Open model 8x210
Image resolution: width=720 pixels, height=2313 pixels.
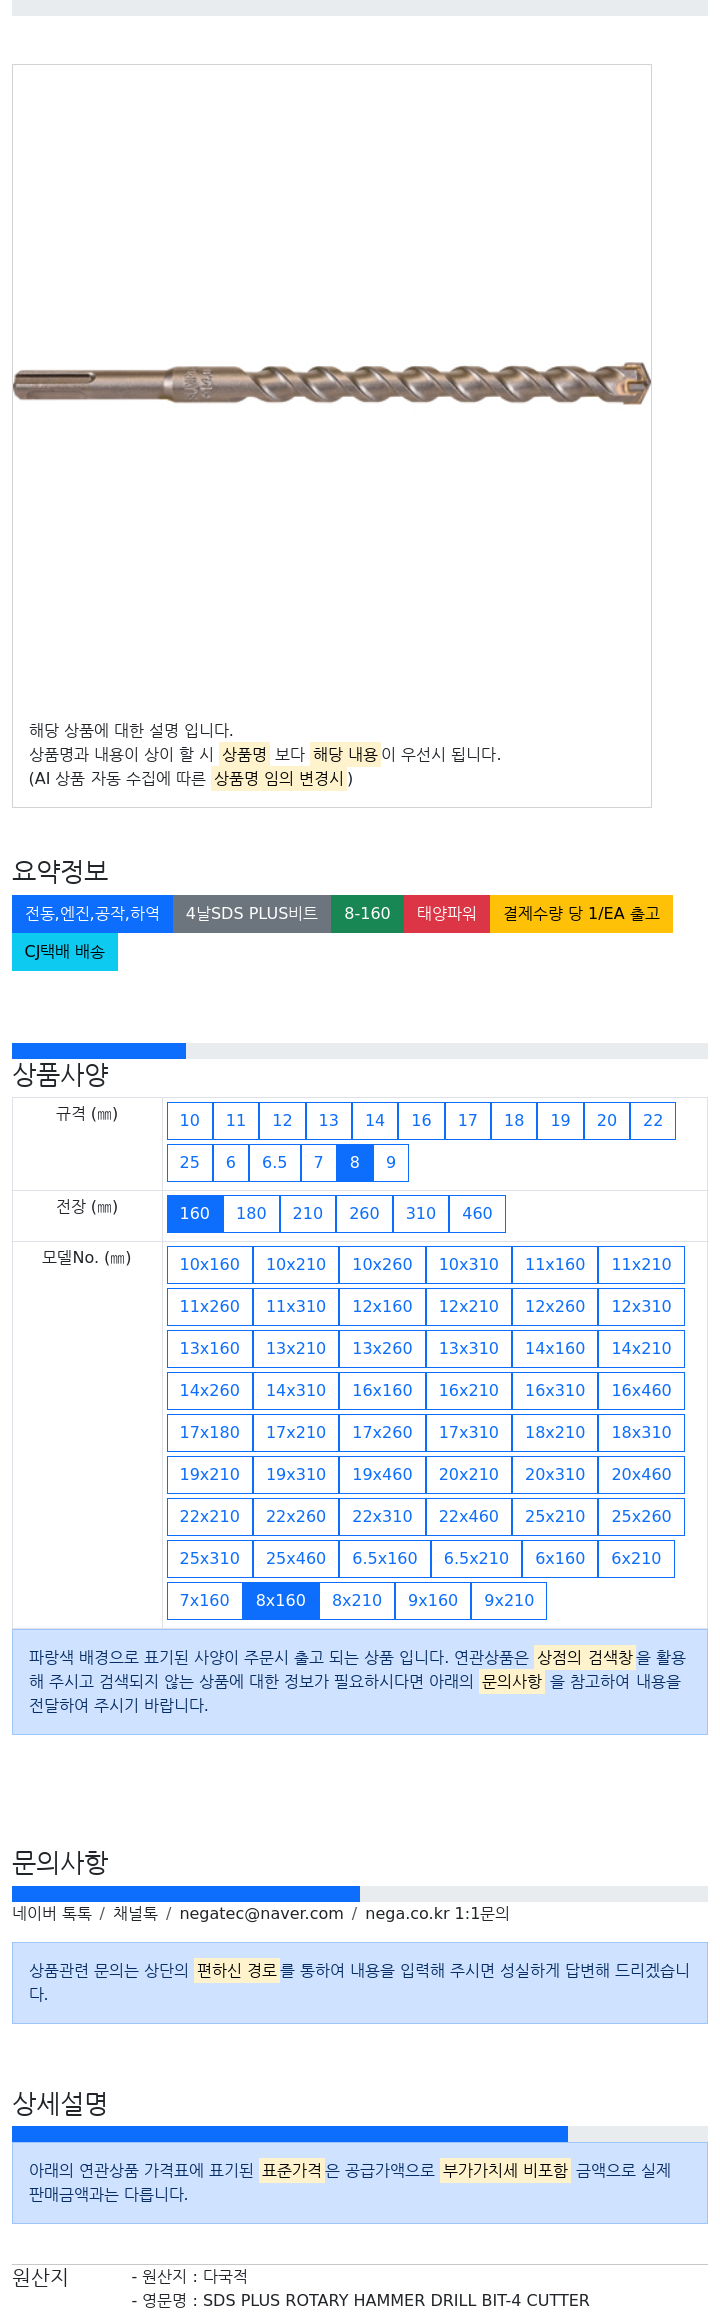pos(357,1601)
